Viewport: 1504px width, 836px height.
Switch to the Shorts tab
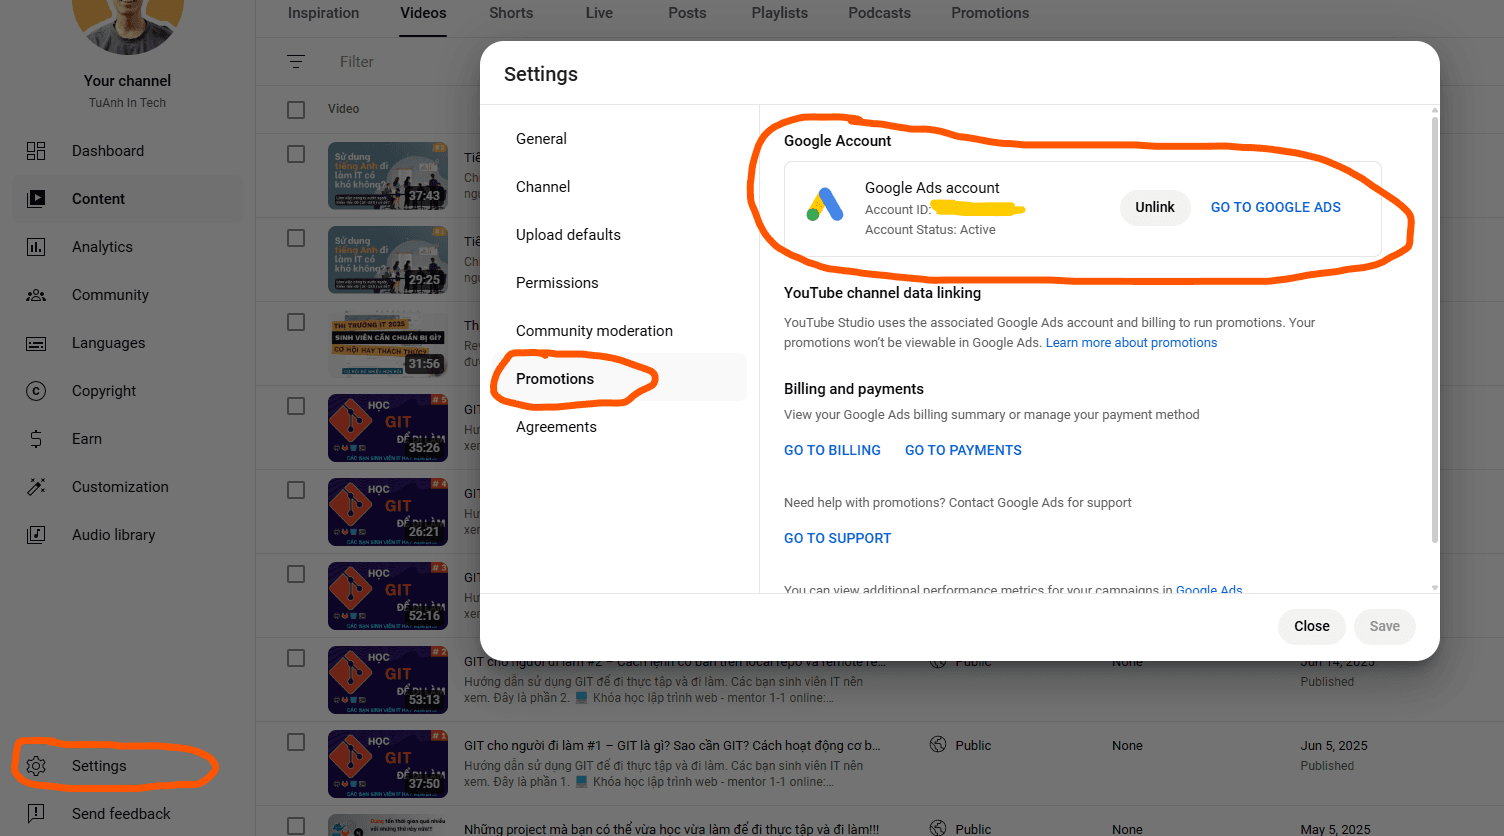coord(510,13)
